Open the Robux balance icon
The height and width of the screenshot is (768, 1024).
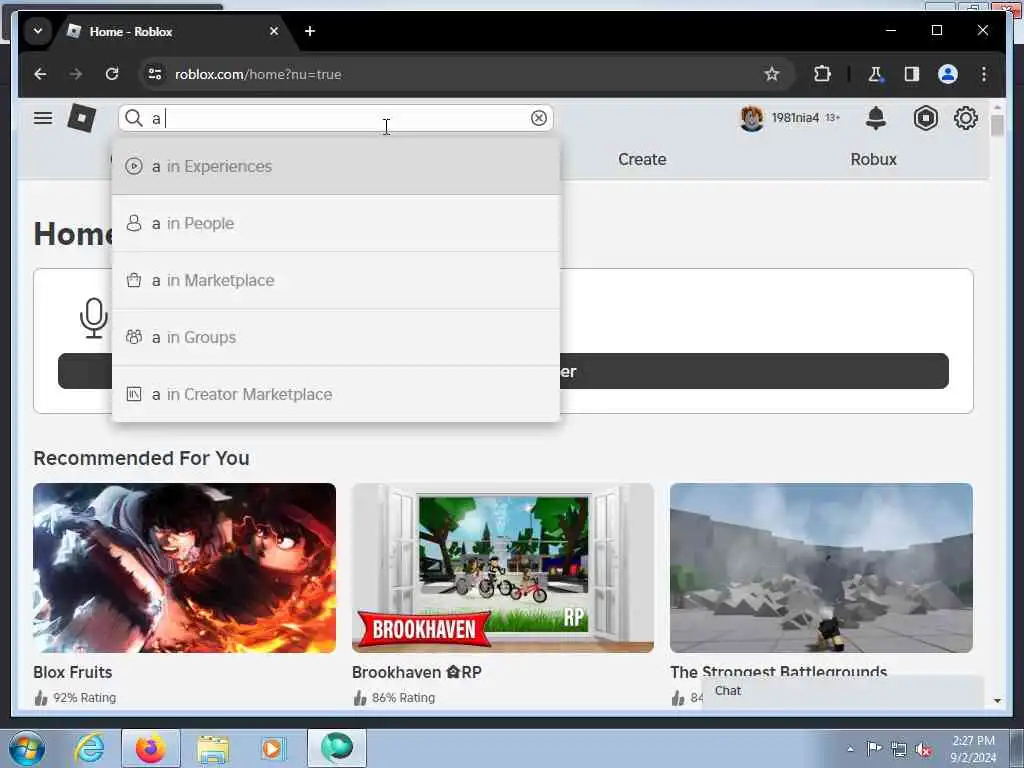coord(925,118)
